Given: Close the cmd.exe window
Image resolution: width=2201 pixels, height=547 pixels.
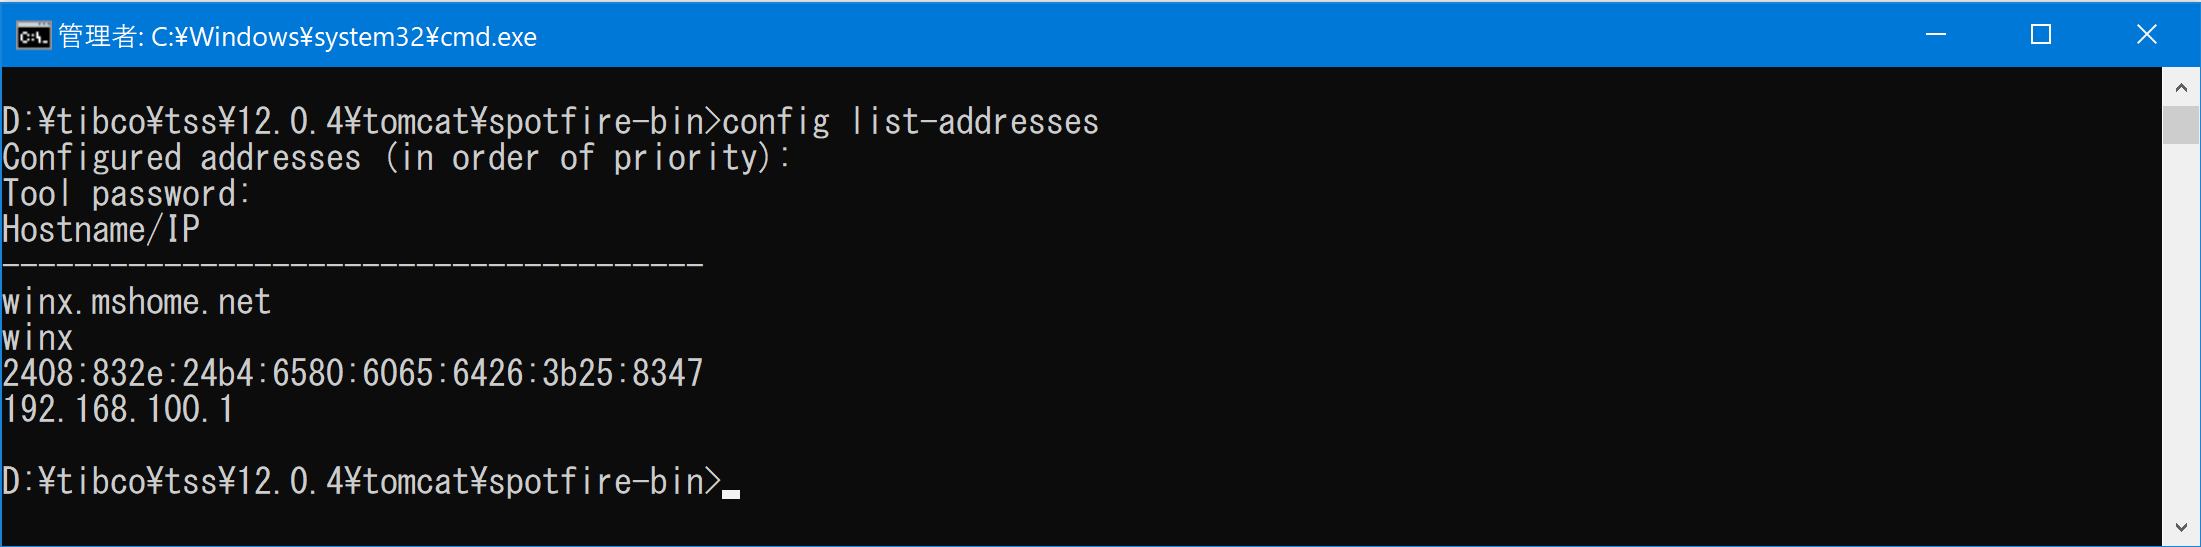Looking at the screenshot, I should coord(2146,35).
